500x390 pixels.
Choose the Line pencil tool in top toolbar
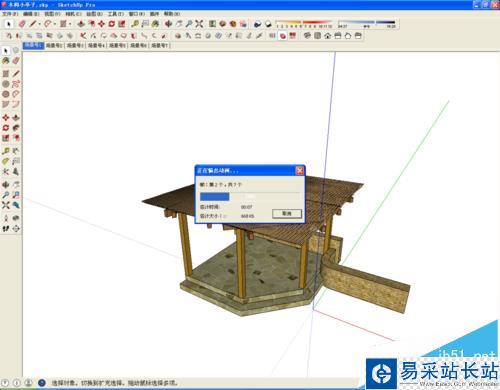click(33, 24)
